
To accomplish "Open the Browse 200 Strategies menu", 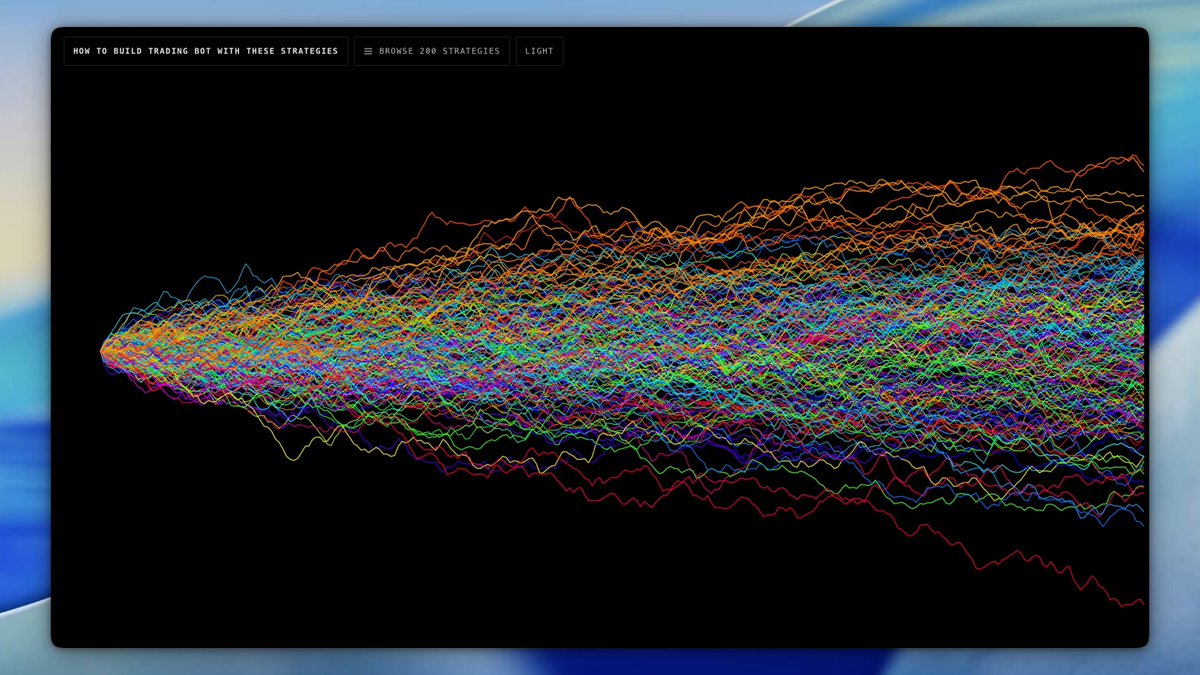I will [432, 51].
